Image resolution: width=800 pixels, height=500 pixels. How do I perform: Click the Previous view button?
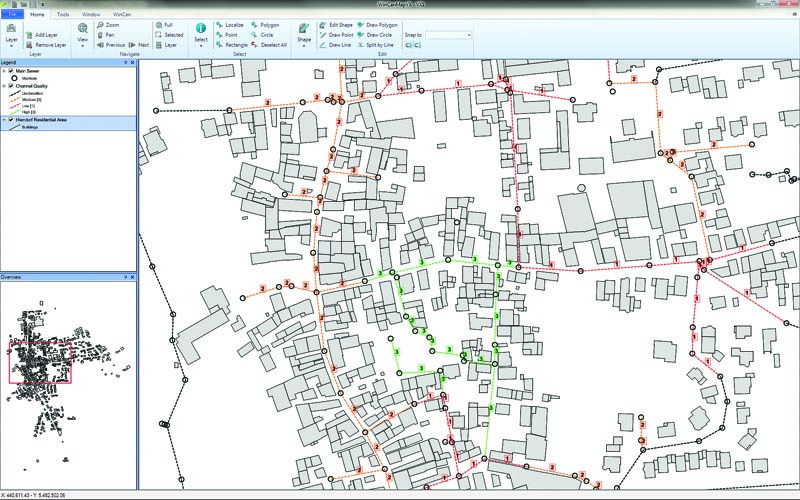(x=112, y=45)
